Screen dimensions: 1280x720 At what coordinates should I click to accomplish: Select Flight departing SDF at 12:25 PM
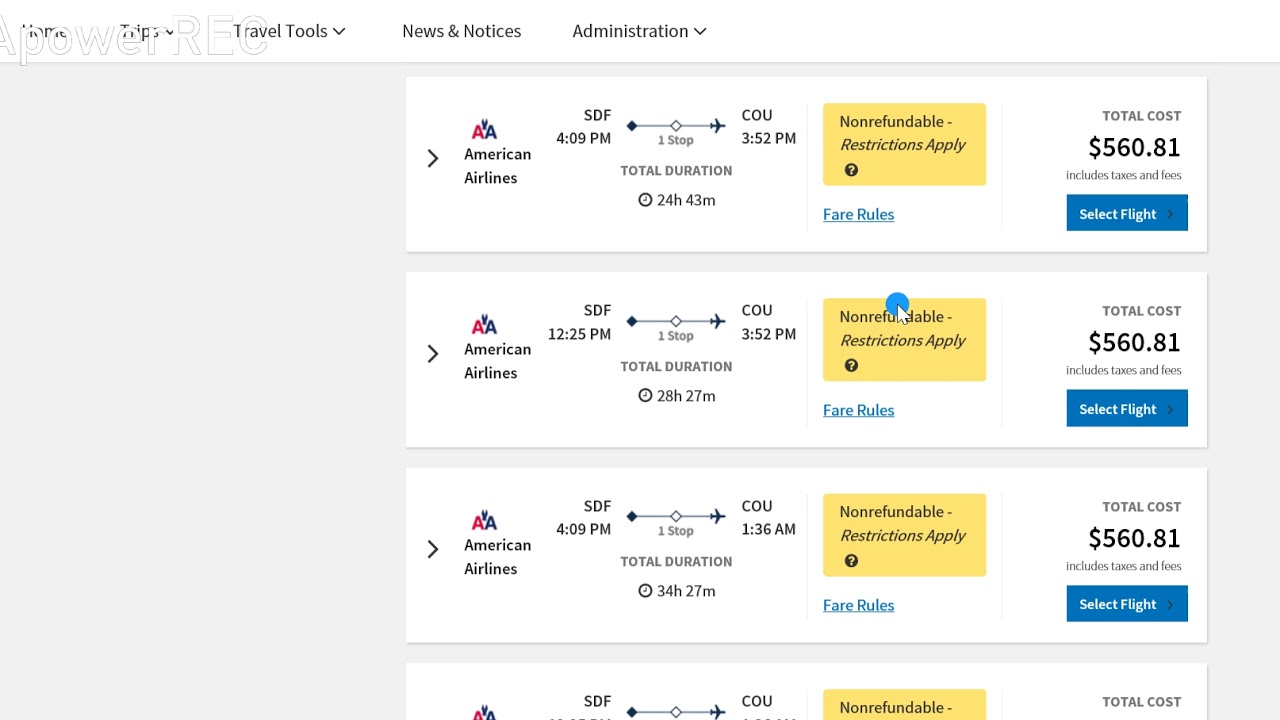1126,409
